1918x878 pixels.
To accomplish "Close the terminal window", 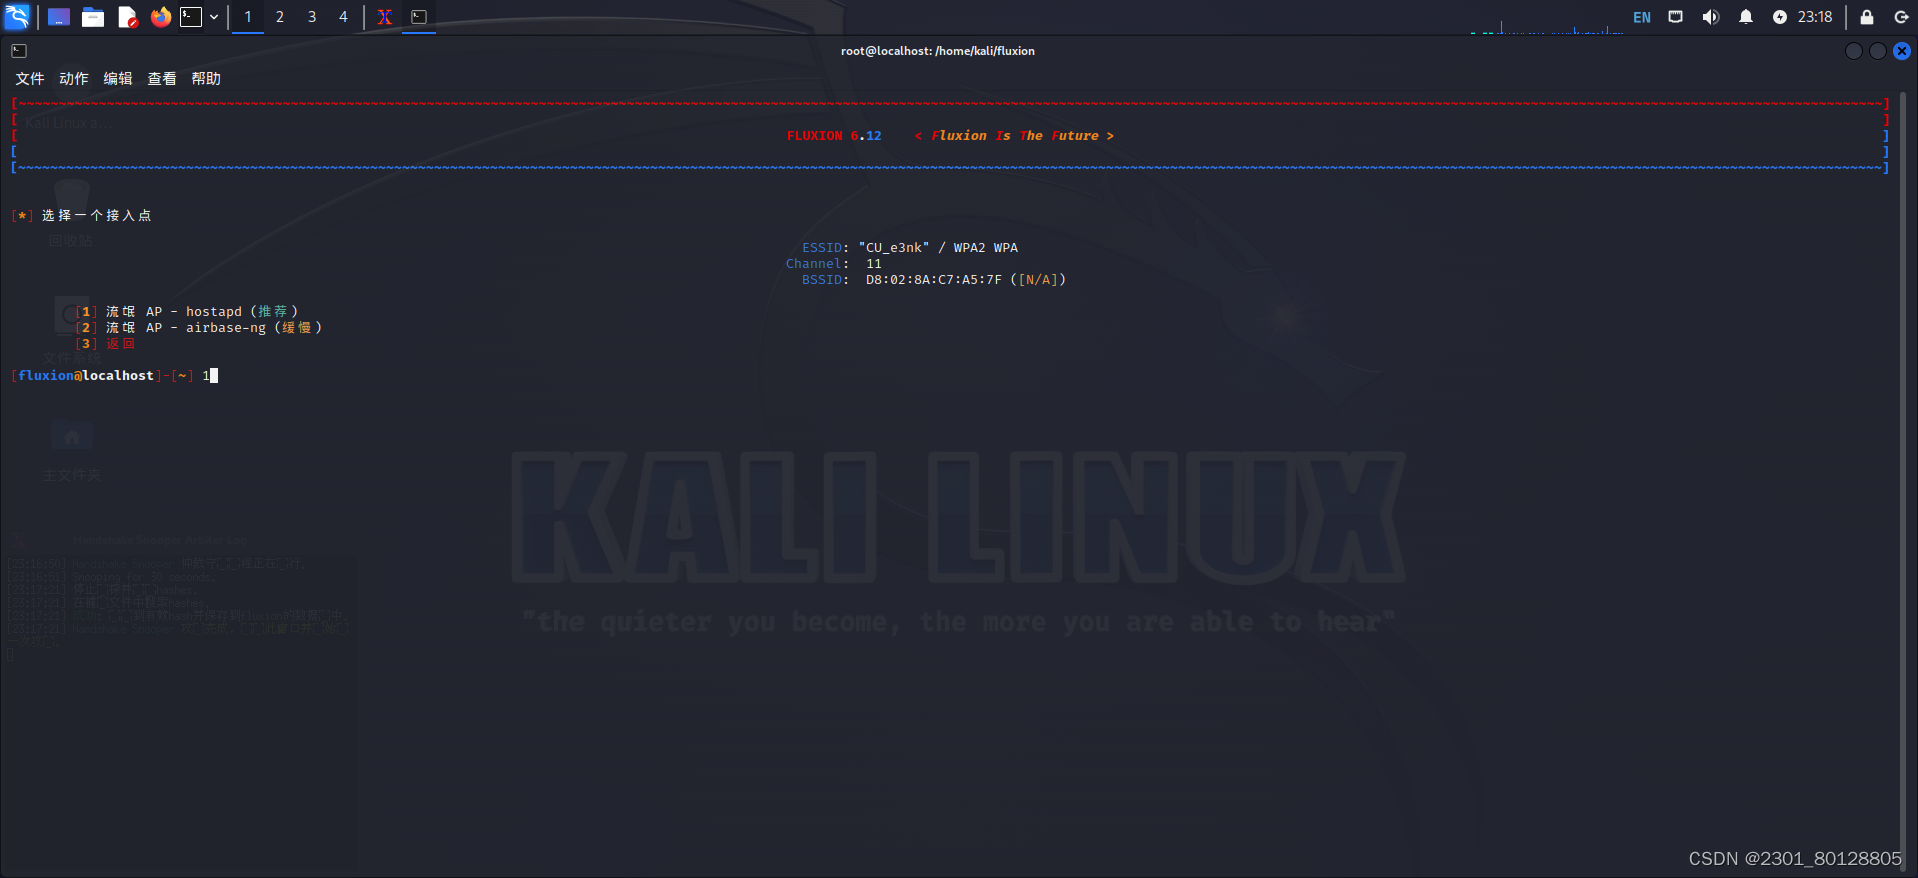I will click(x=1902, y=51).
